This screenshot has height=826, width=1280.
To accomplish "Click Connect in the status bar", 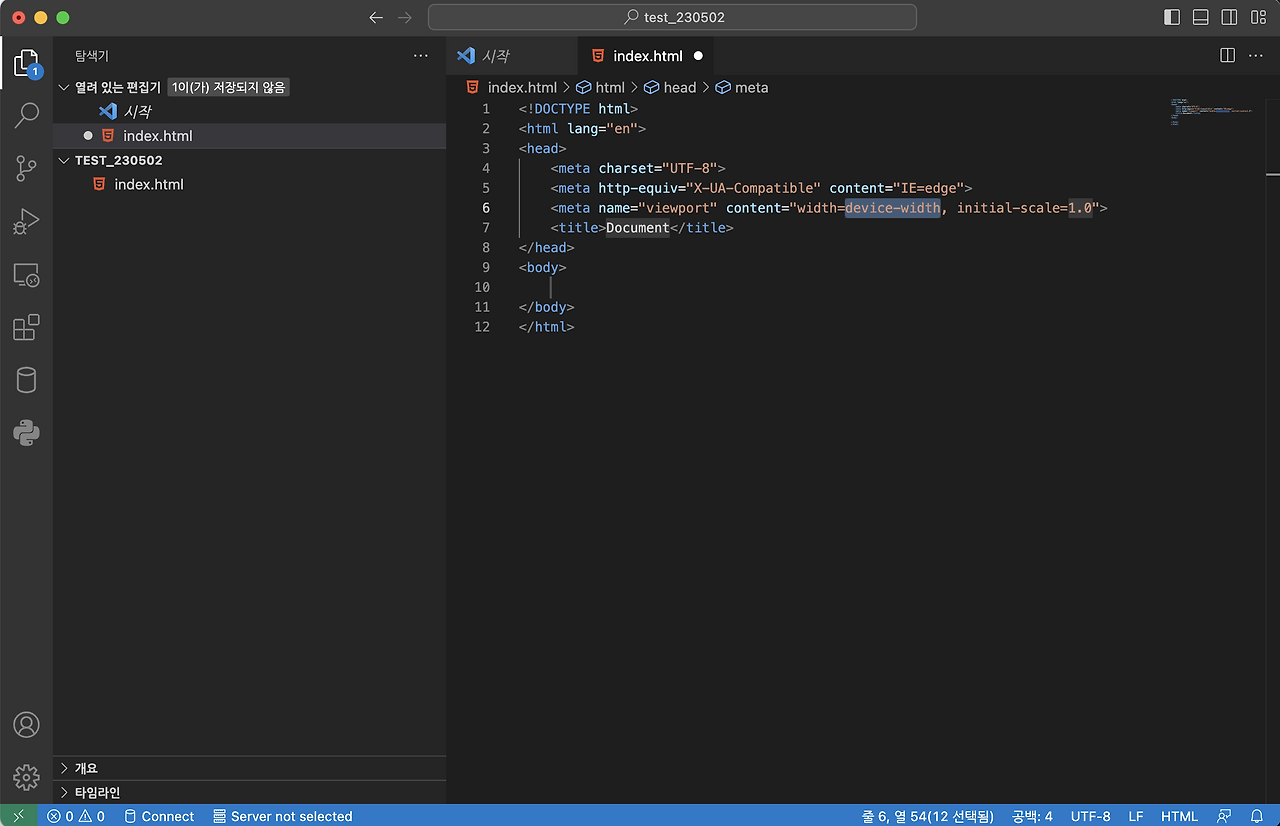I will 158,816.
